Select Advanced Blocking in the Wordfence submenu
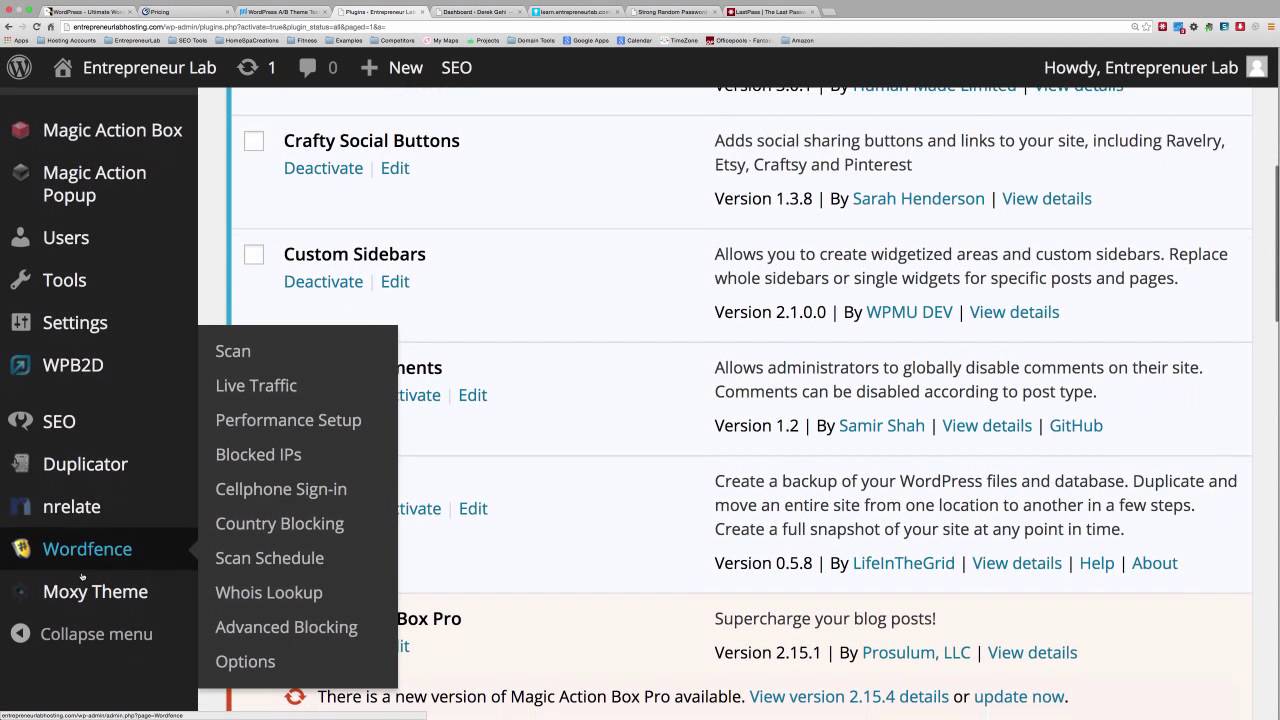 [286, 627]
